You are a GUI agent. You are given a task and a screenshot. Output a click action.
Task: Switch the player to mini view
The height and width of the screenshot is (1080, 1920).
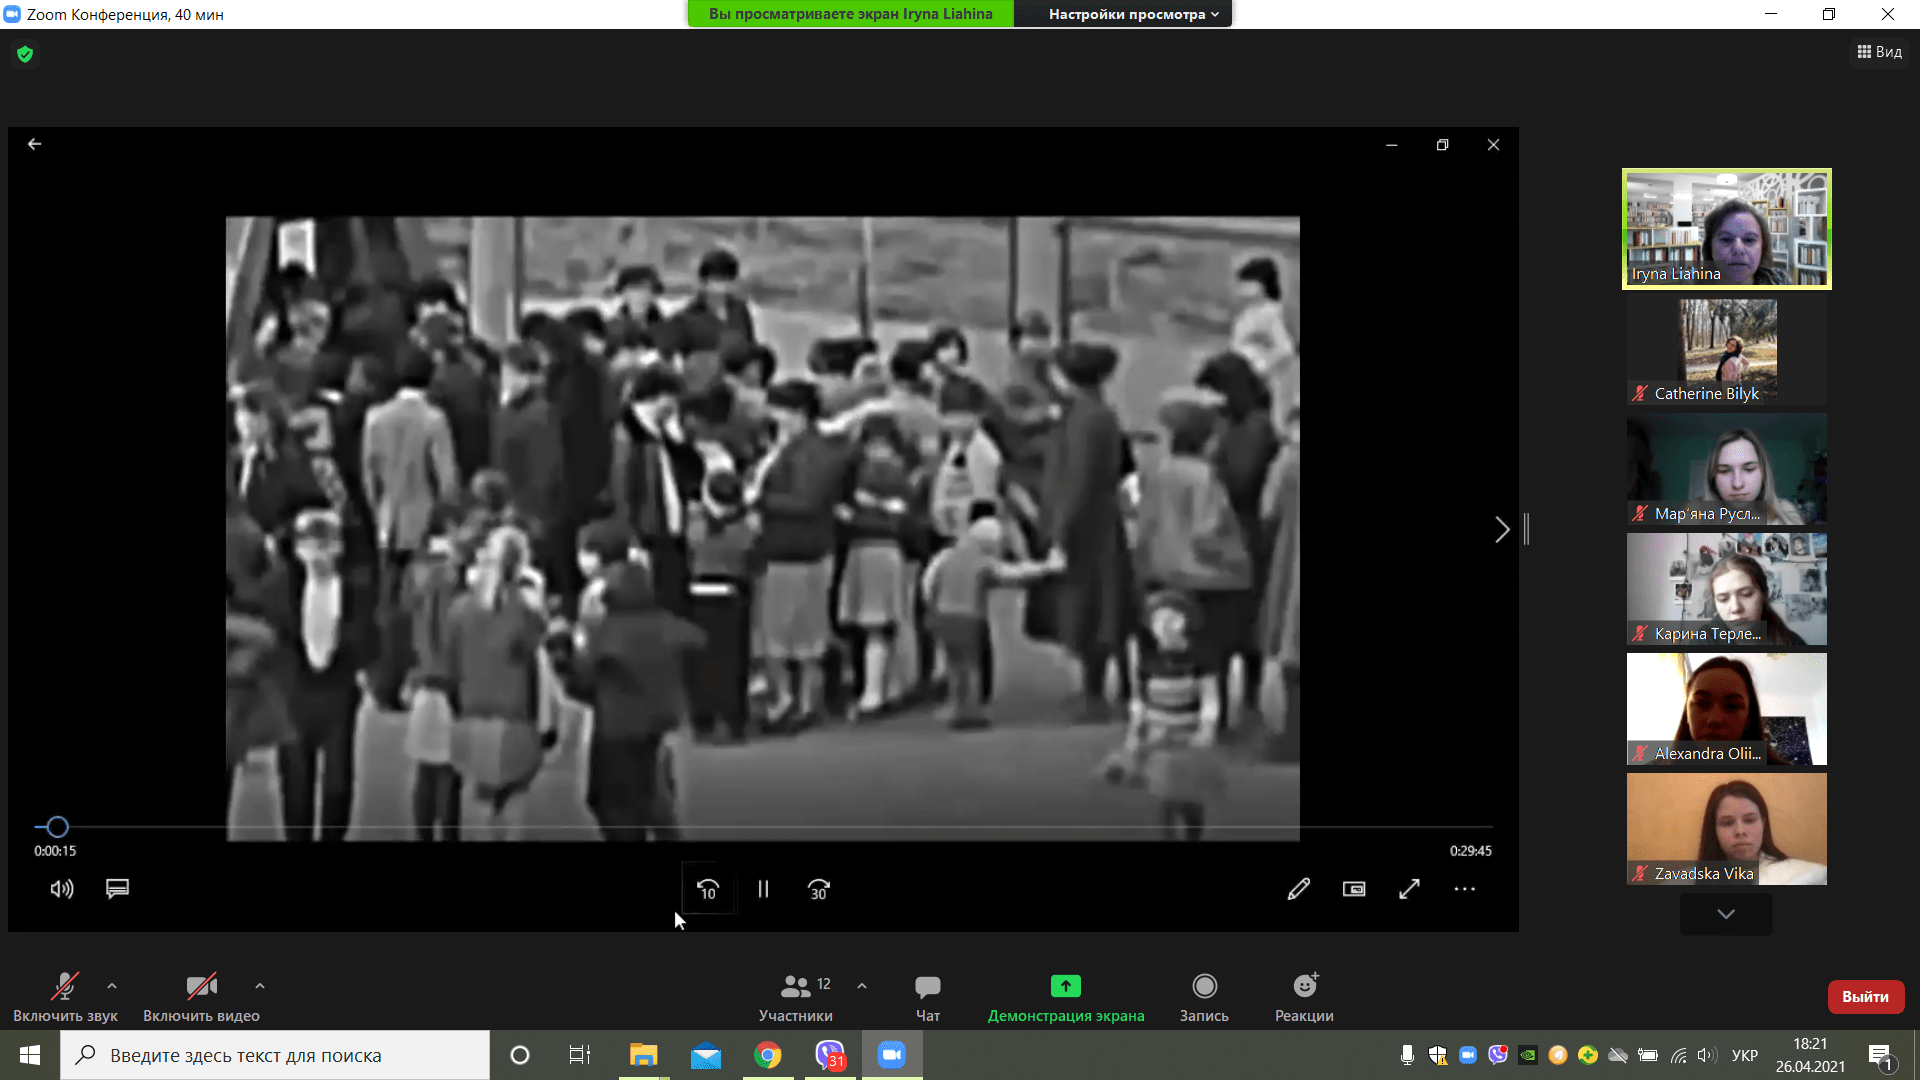point(1354,889)
